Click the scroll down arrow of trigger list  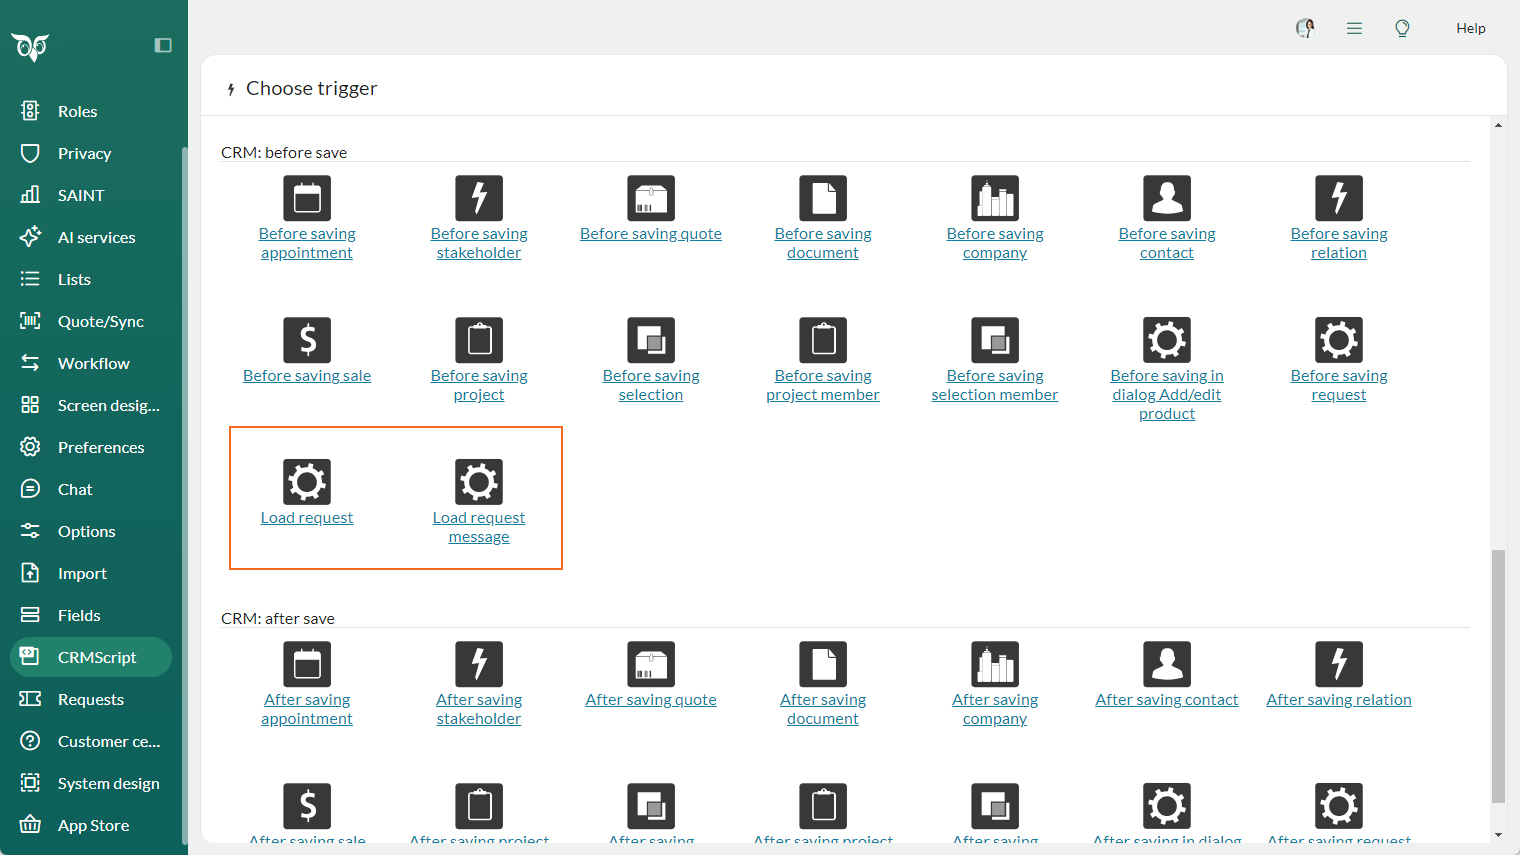(1497, 835)
